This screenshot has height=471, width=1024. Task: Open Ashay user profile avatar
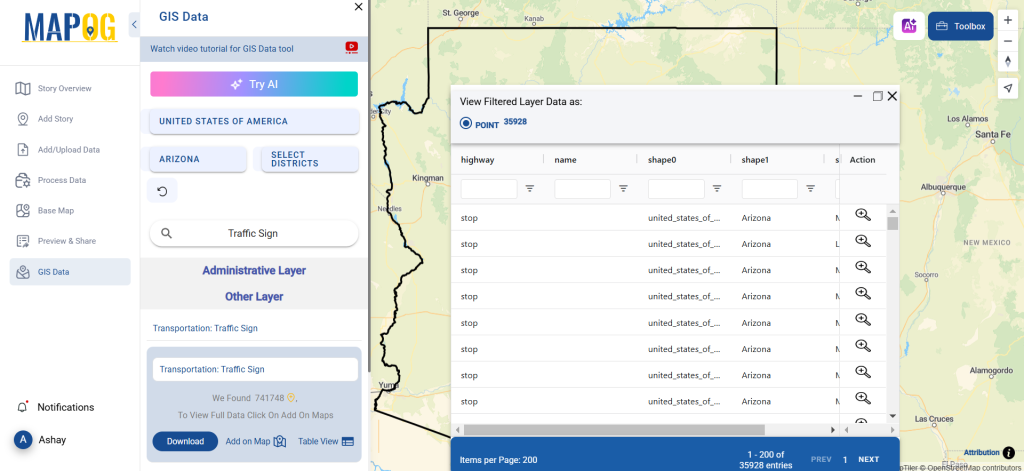click(x=24, y=440)
